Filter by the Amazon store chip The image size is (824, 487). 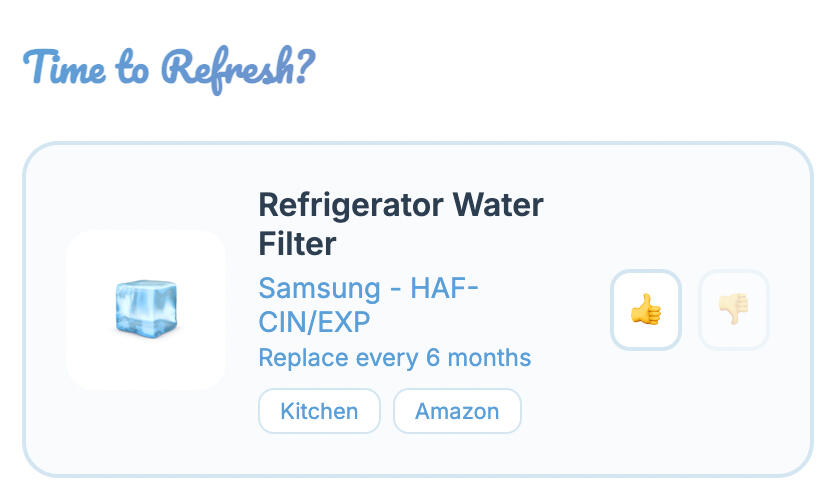click(457, 411)
